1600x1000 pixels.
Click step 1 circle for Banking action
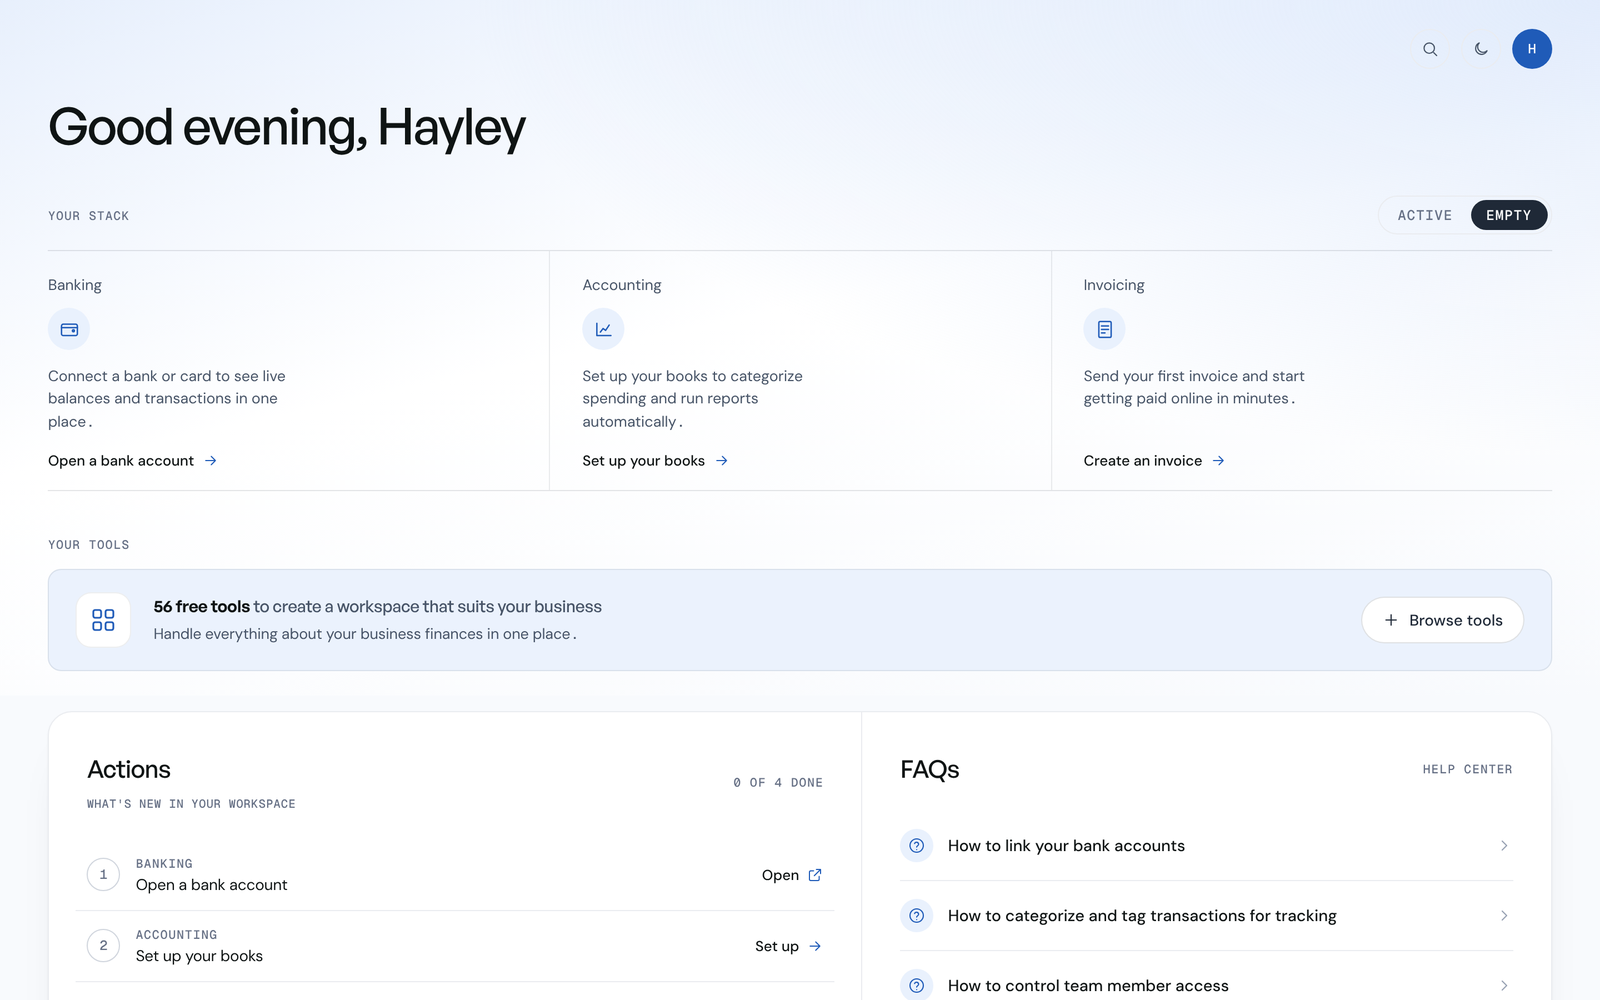tap(103, 875)
